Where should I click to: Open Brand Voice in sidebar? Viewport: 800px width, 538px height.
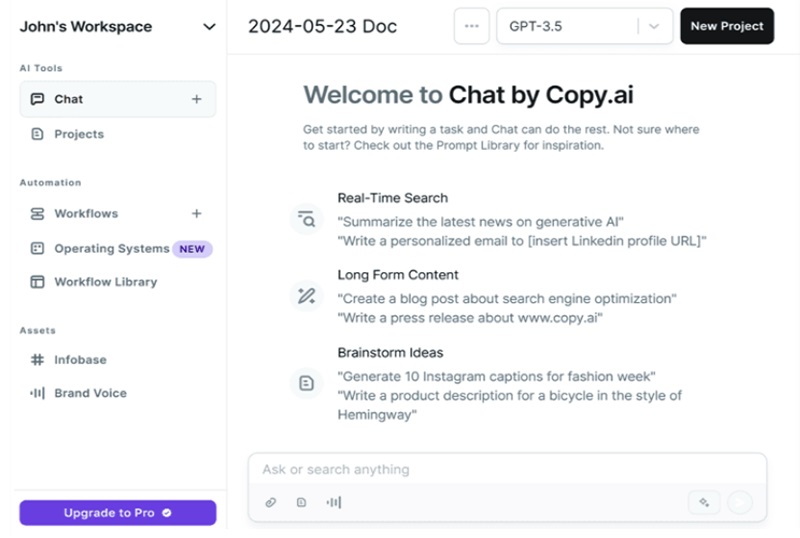click(x=90, y=393)
